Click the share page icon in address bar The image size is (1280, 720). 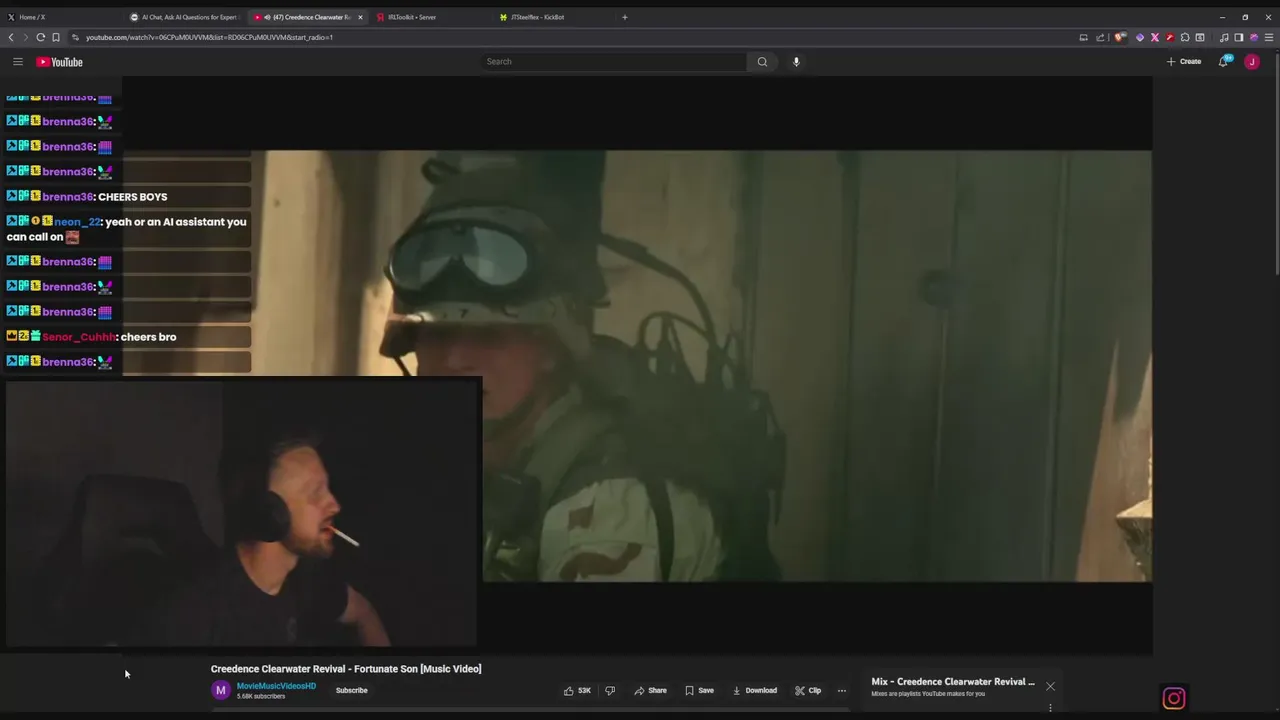pyautogui.click(x=1100, y=37)
